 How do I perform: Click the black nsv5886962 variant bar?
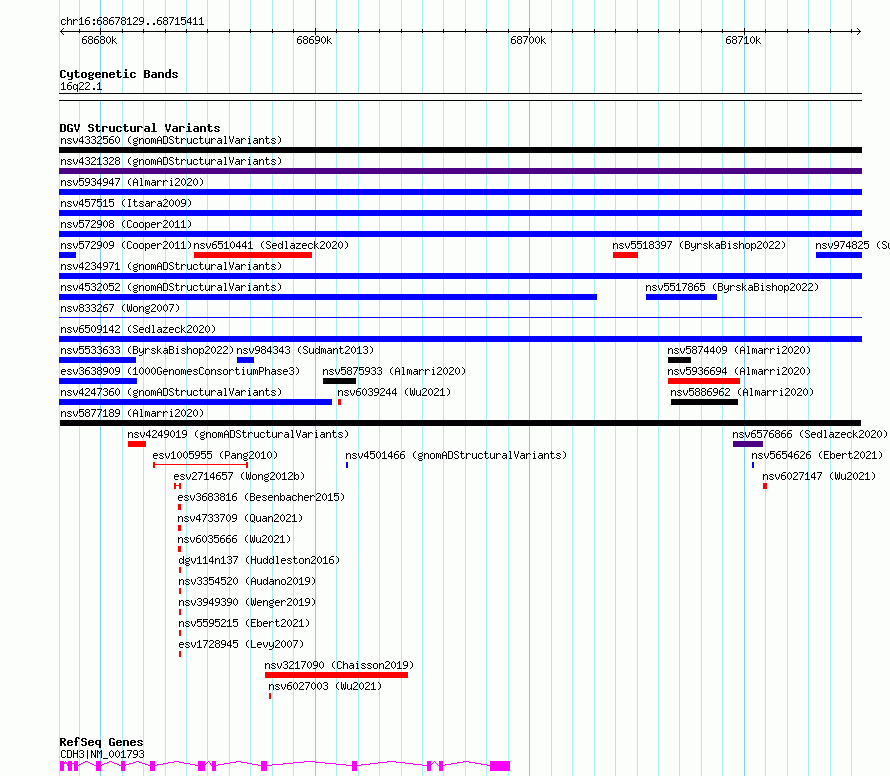pyautogui.click(x=704, y=402)
